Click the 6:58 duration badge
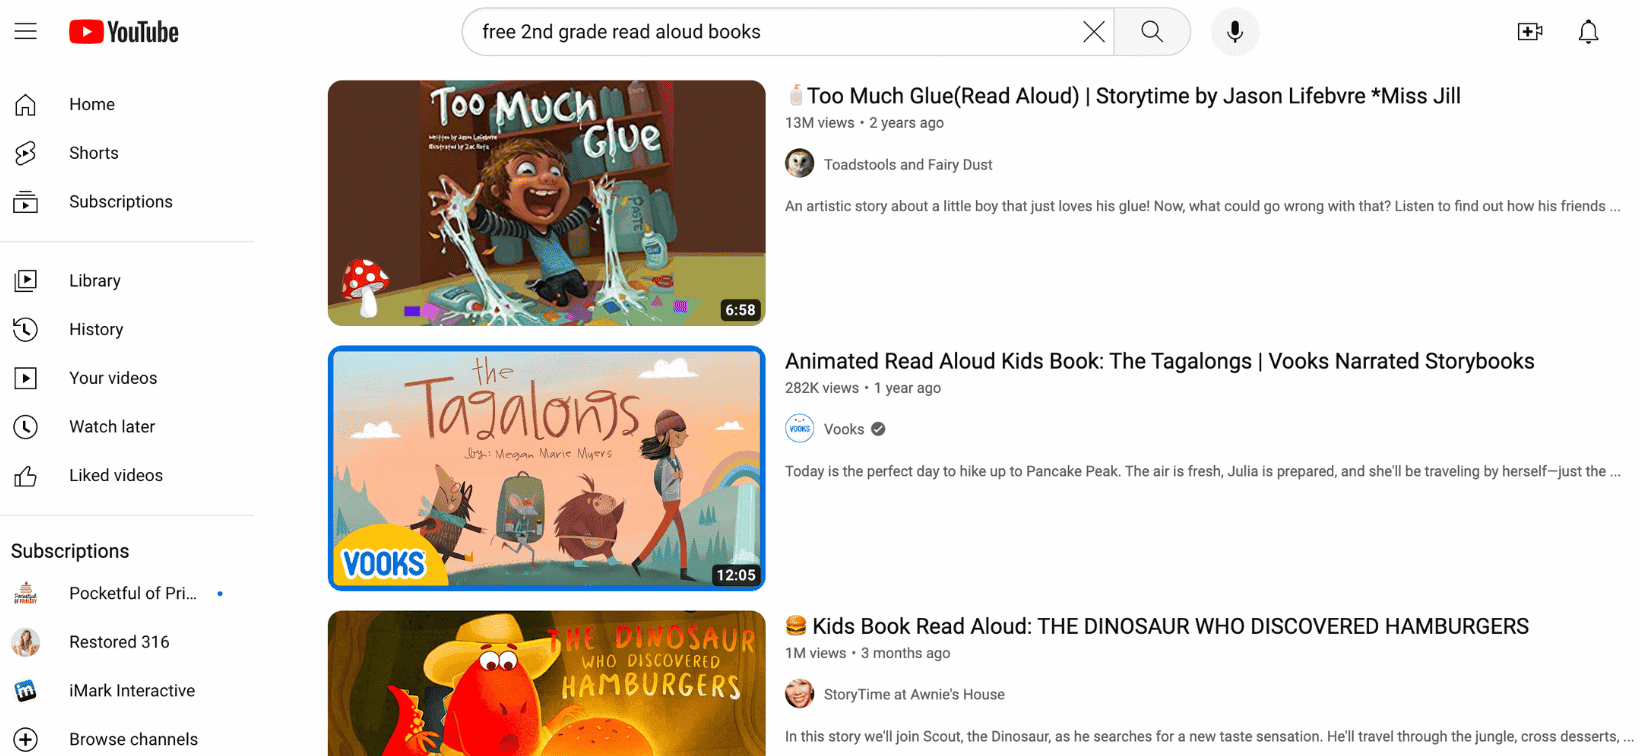 point(740,310)
